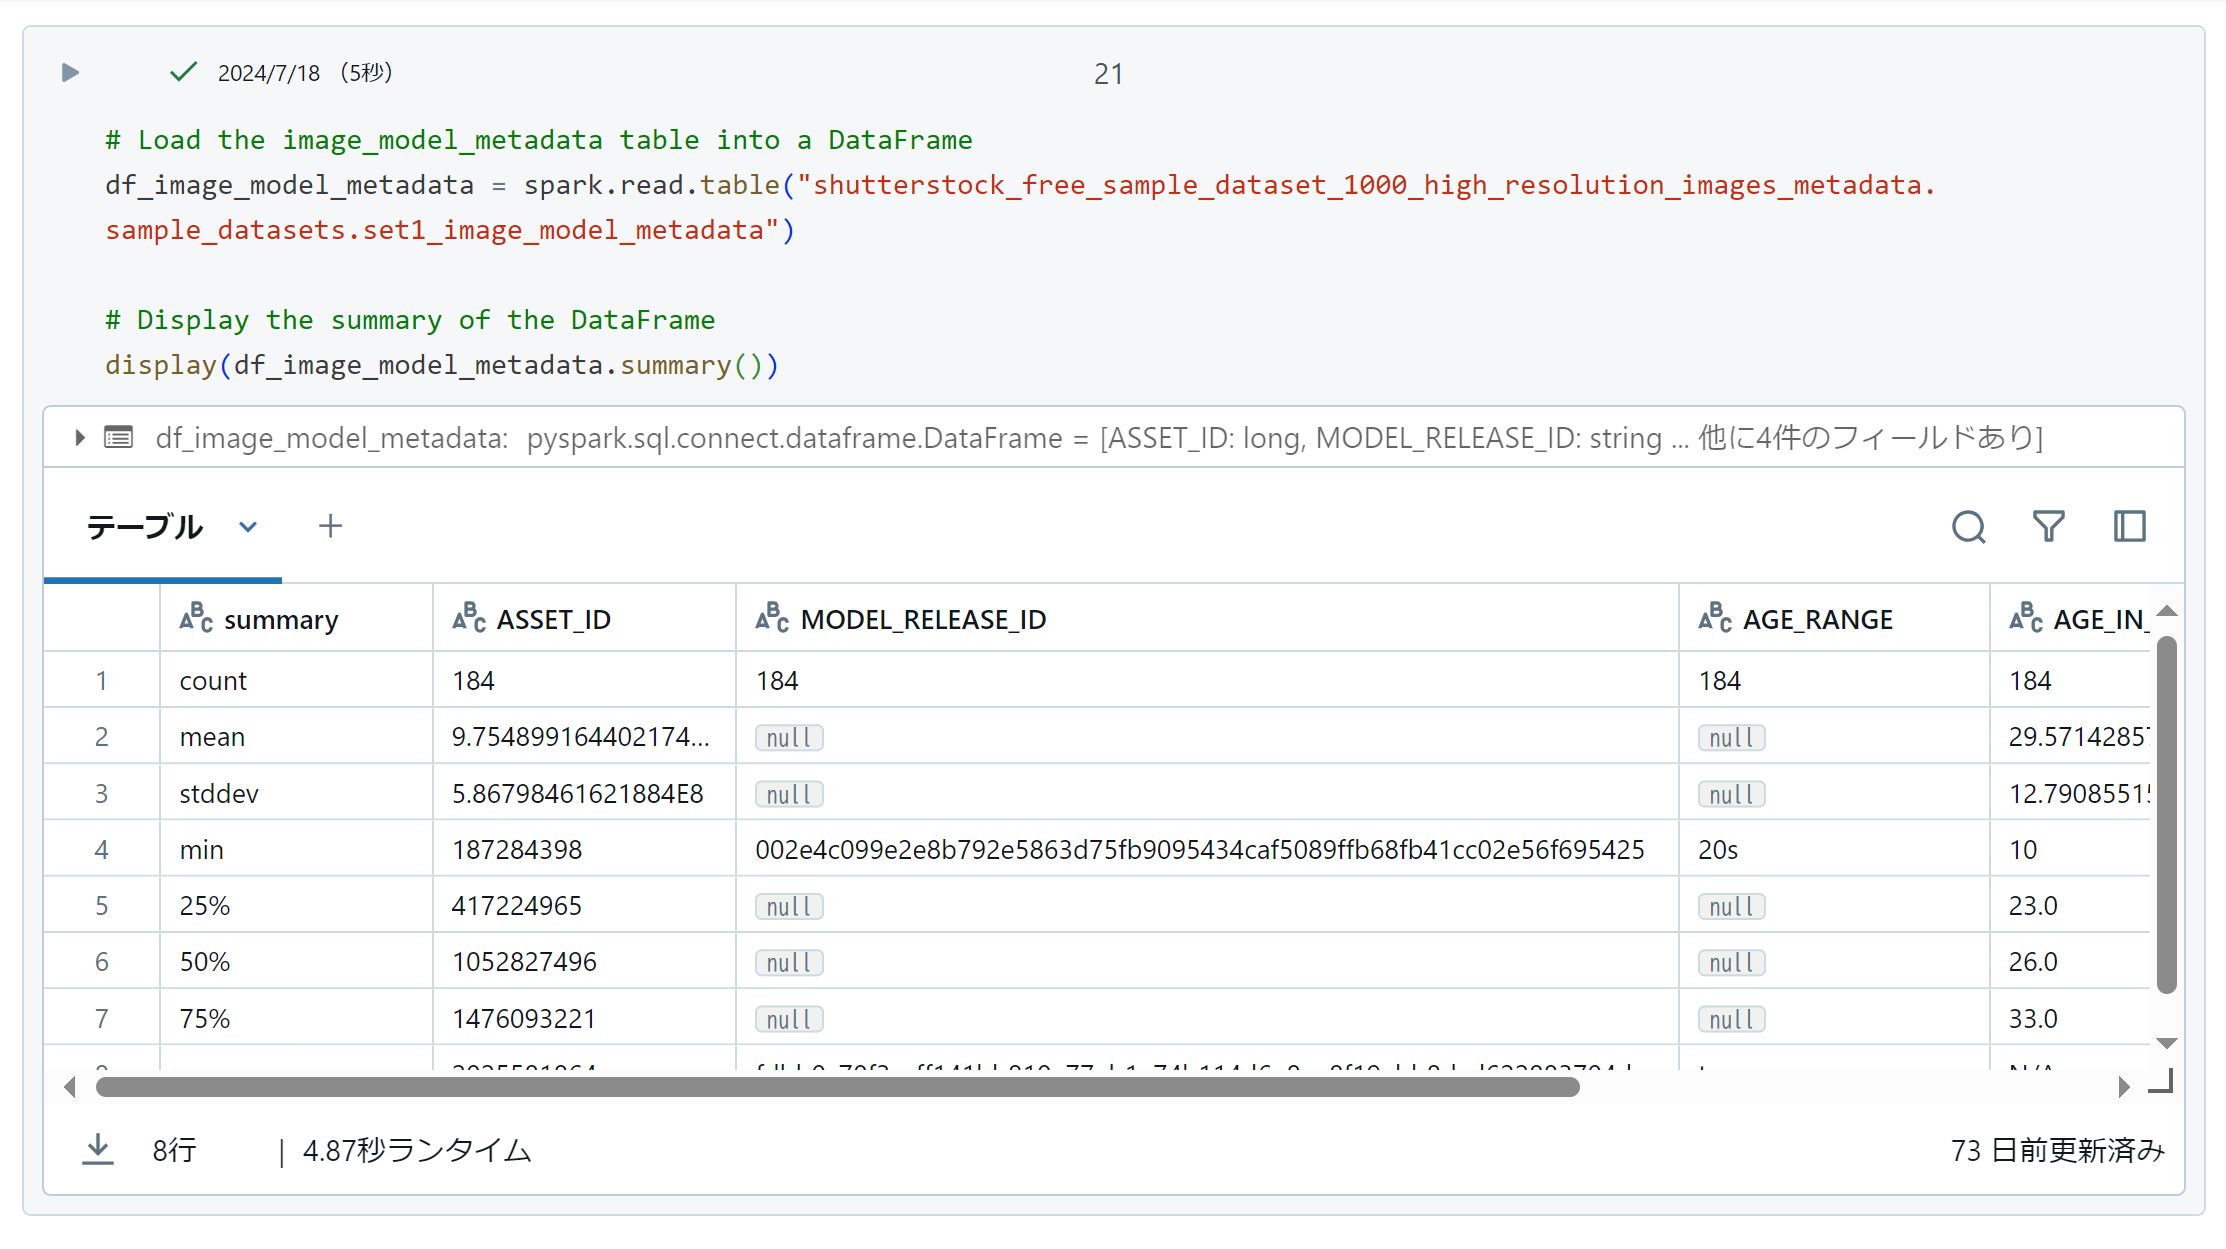Click the MODEL_RELEASE_ID column header
The width and height of the screenshot is (2226, 1249).
point(922,620)
